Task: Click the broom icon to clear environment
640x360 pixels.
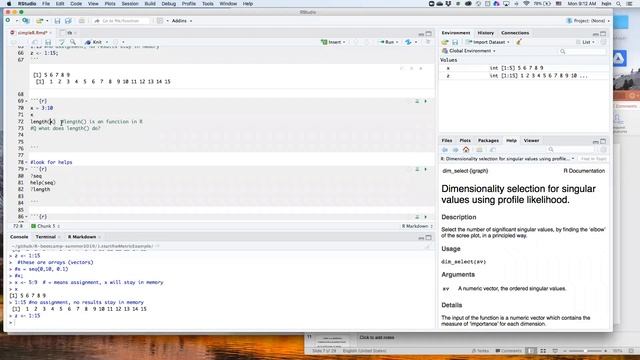Action: pyautogui.click(x=519, y=42)
